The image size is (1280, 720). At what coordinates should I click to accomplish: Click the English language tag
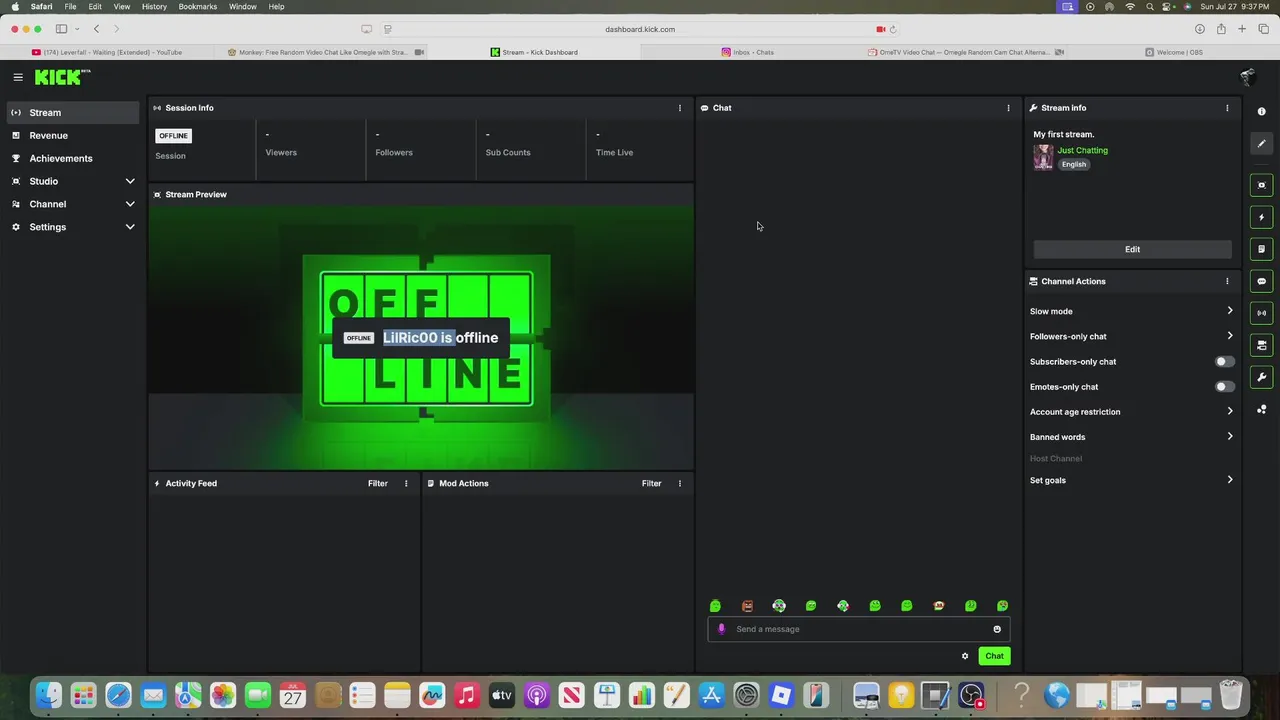coord(1074,164)
